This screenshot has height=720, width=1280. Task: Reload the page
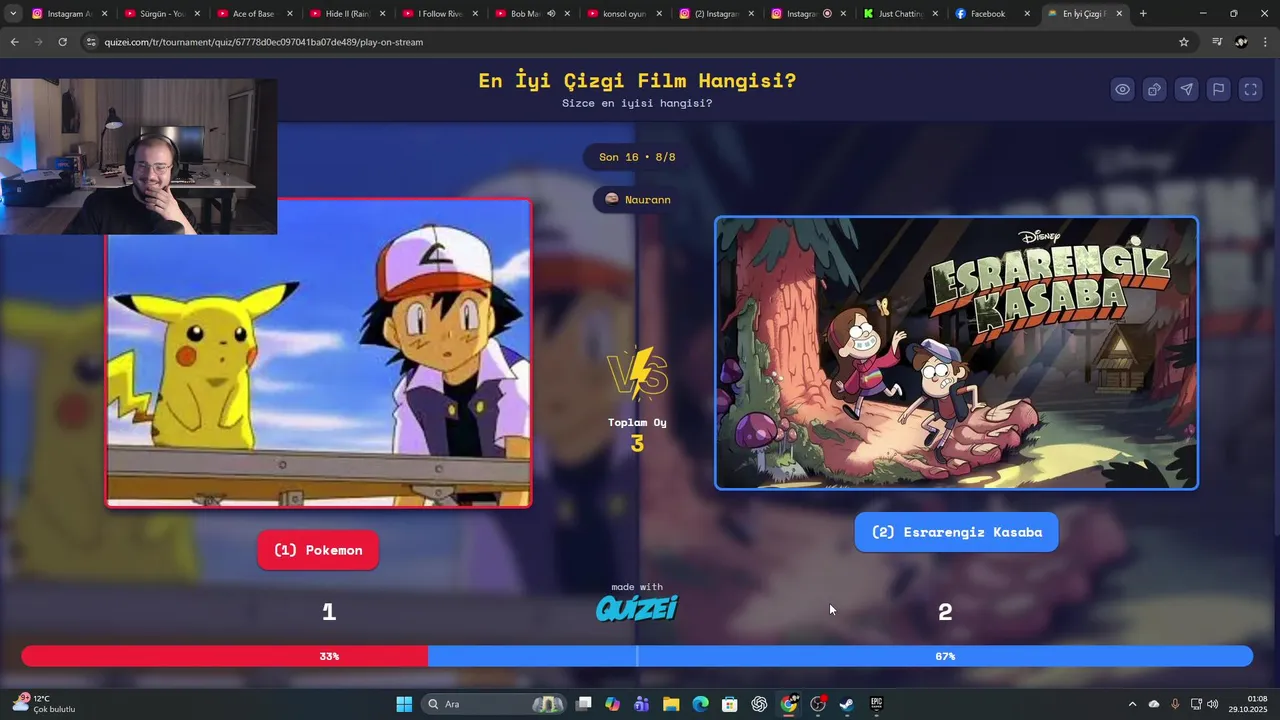tap(62, 42)
